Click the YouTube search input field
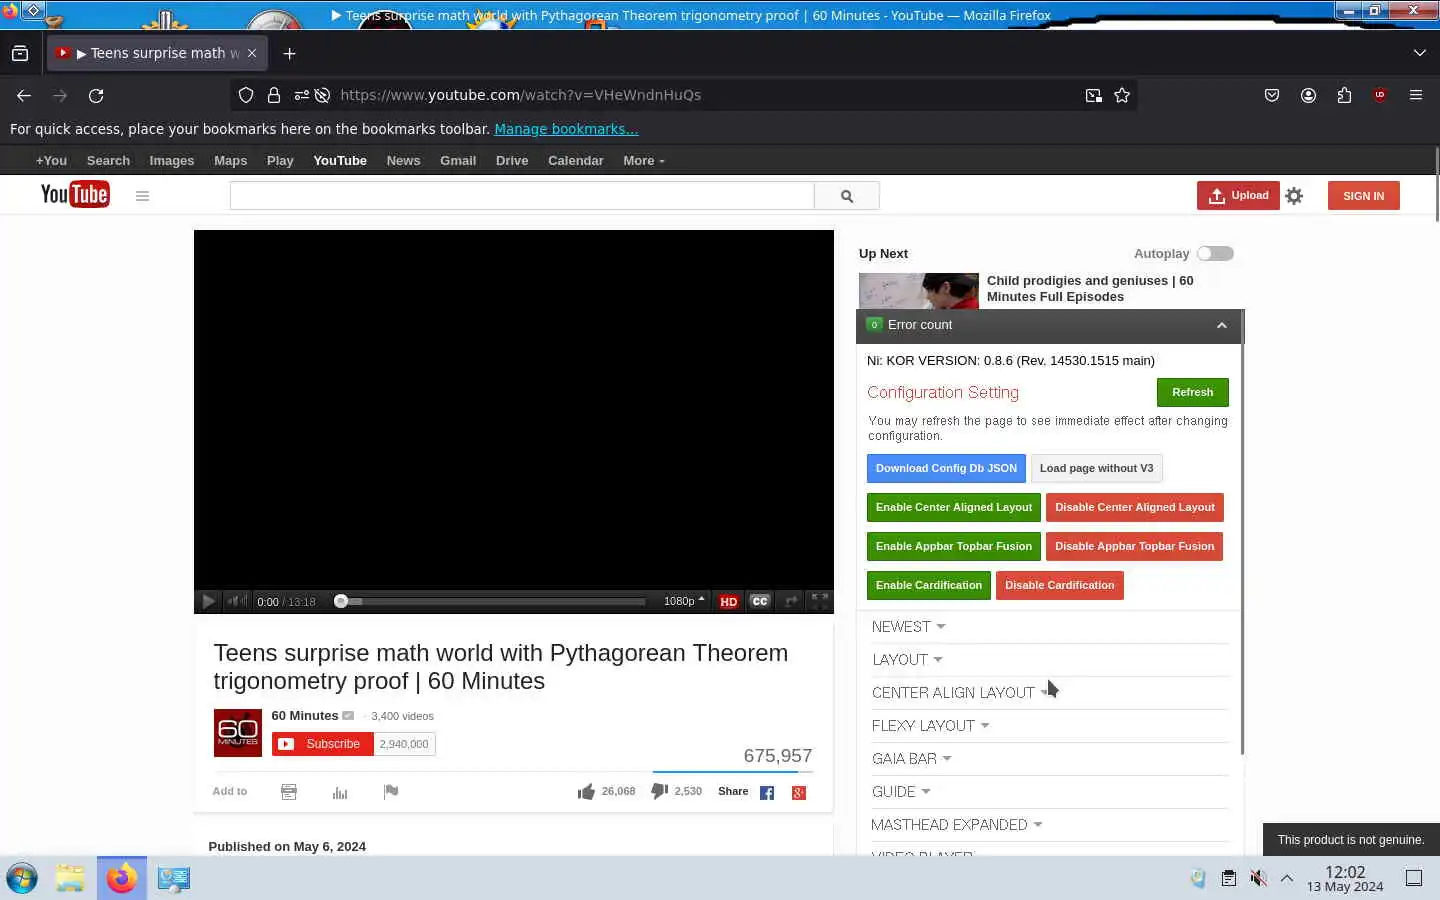The image size is (1440, 900). pyautogui.click(x=522, y=196)
